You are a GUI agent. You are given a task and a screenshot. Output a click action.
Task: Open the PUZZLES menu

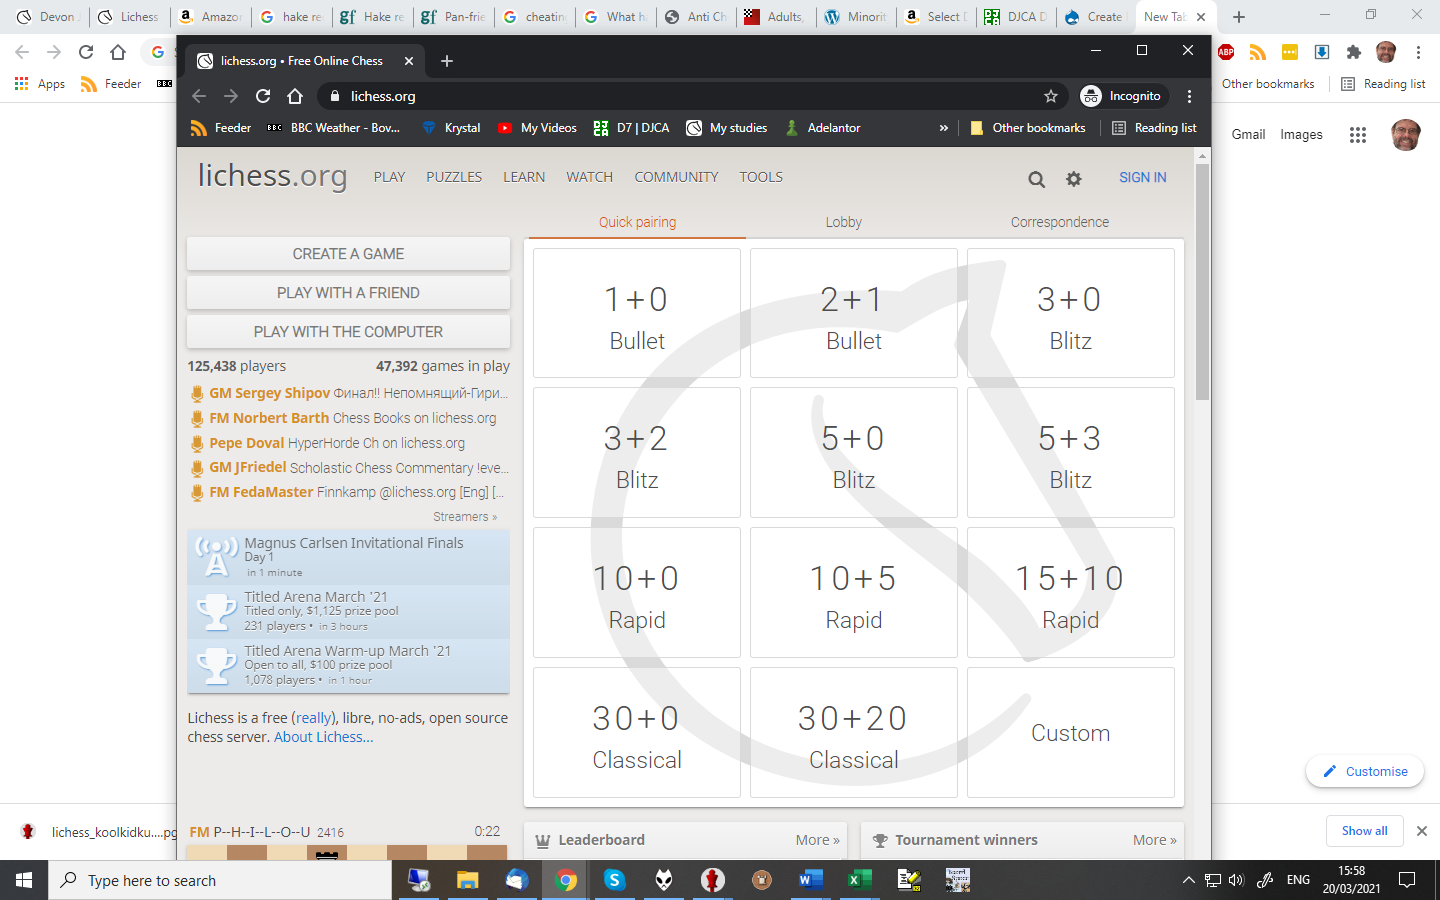tap(453, 177)
